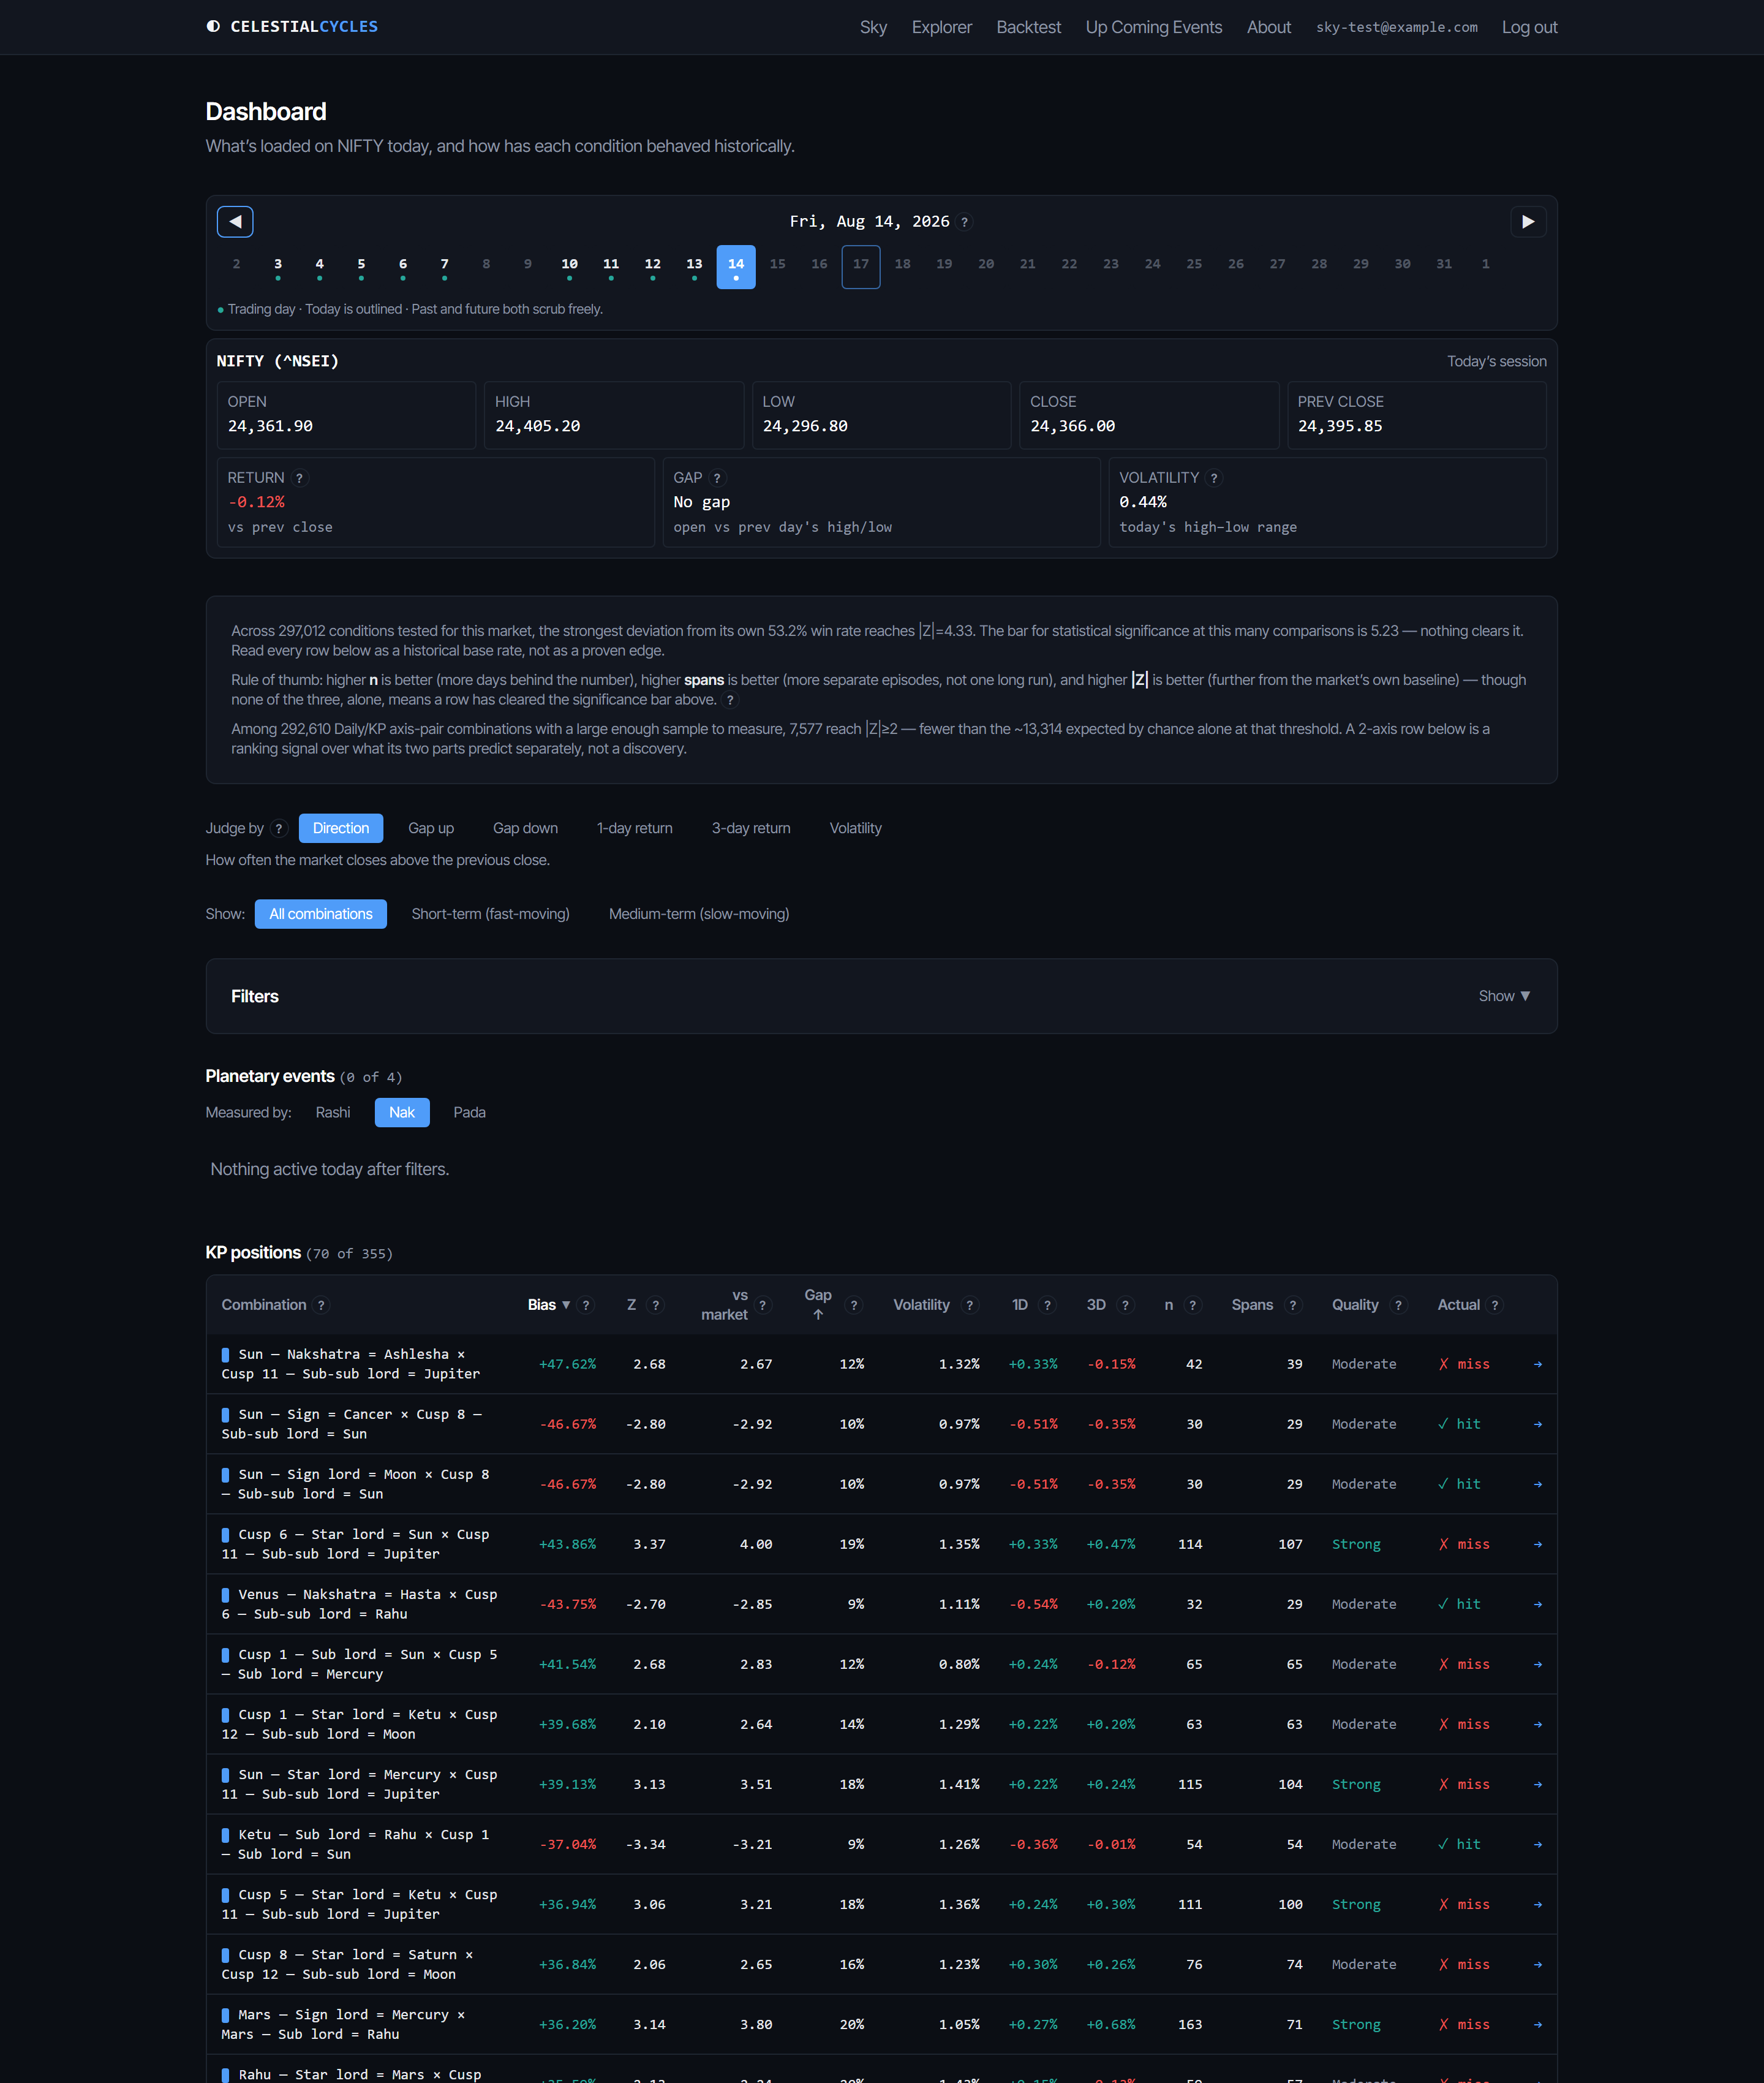Show Short-term (fast-moving) combinations
The width and height of the screenshot is (1764, 2083).
(x=490, y=914)
